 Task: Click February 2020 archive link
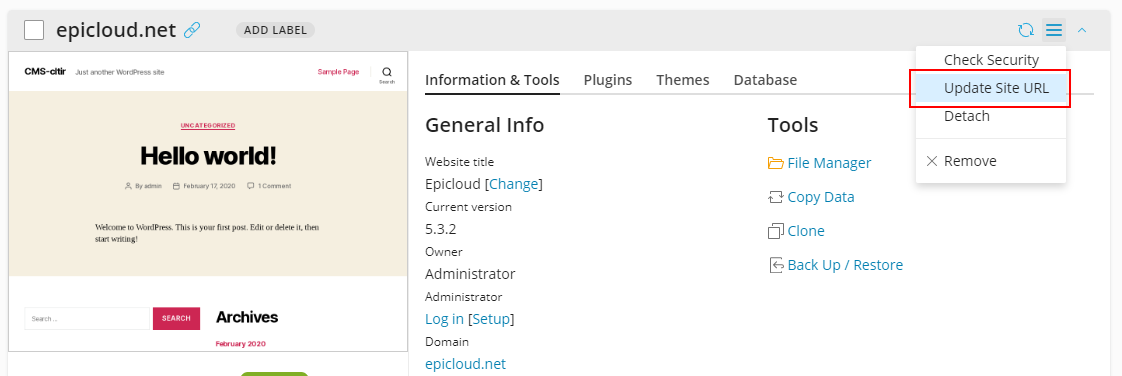[x=240, y=344]
